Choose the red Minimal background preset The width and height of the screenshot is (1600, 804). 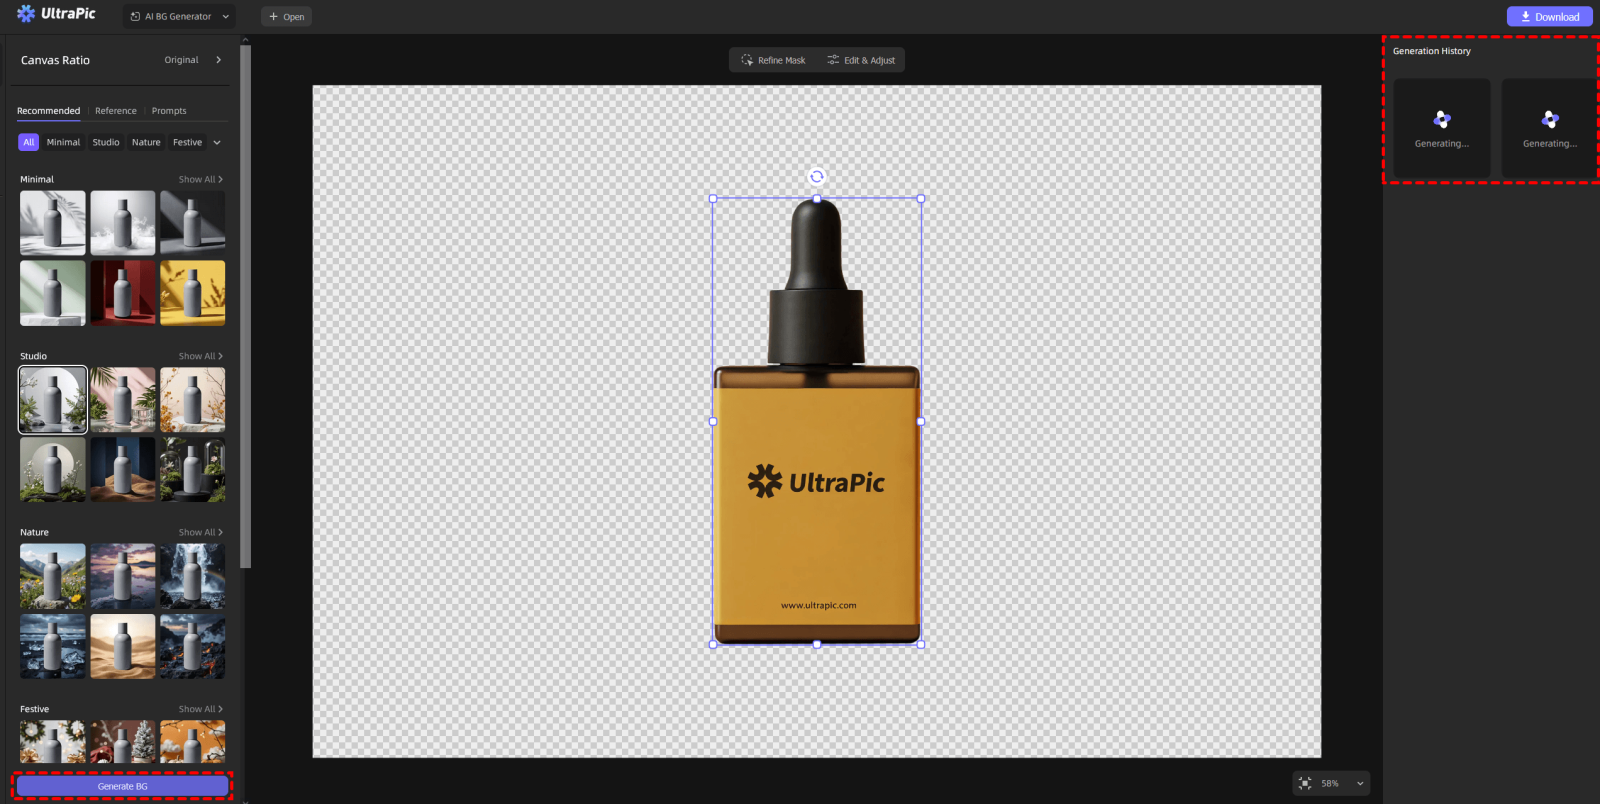point(123,293)
